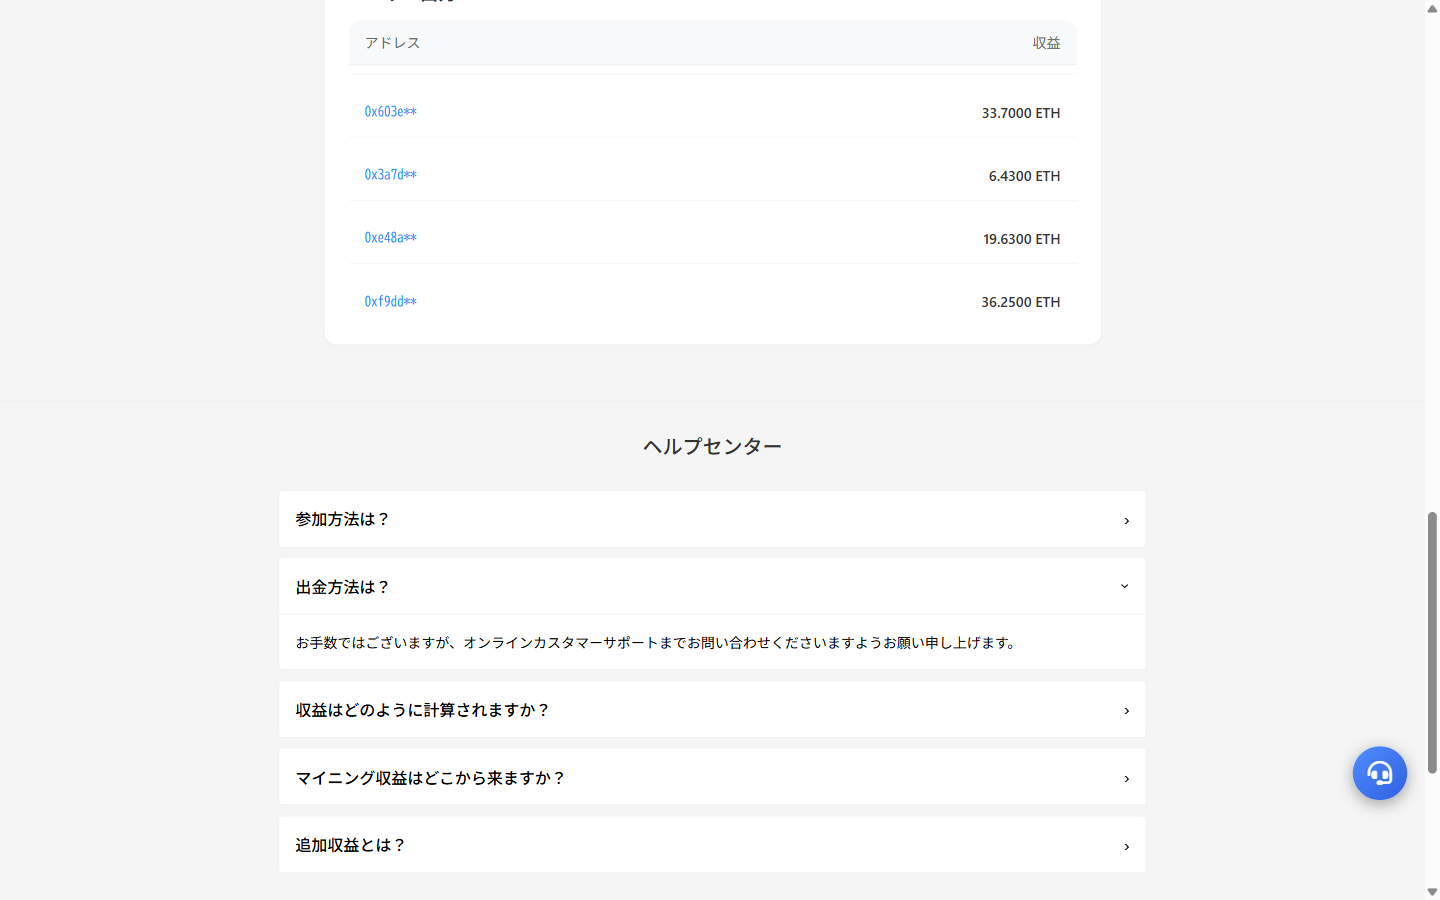The height and width of the screenshot is (900, 1440).
Task: Open address link 0x3a7d**
Action: coord(390,175)
